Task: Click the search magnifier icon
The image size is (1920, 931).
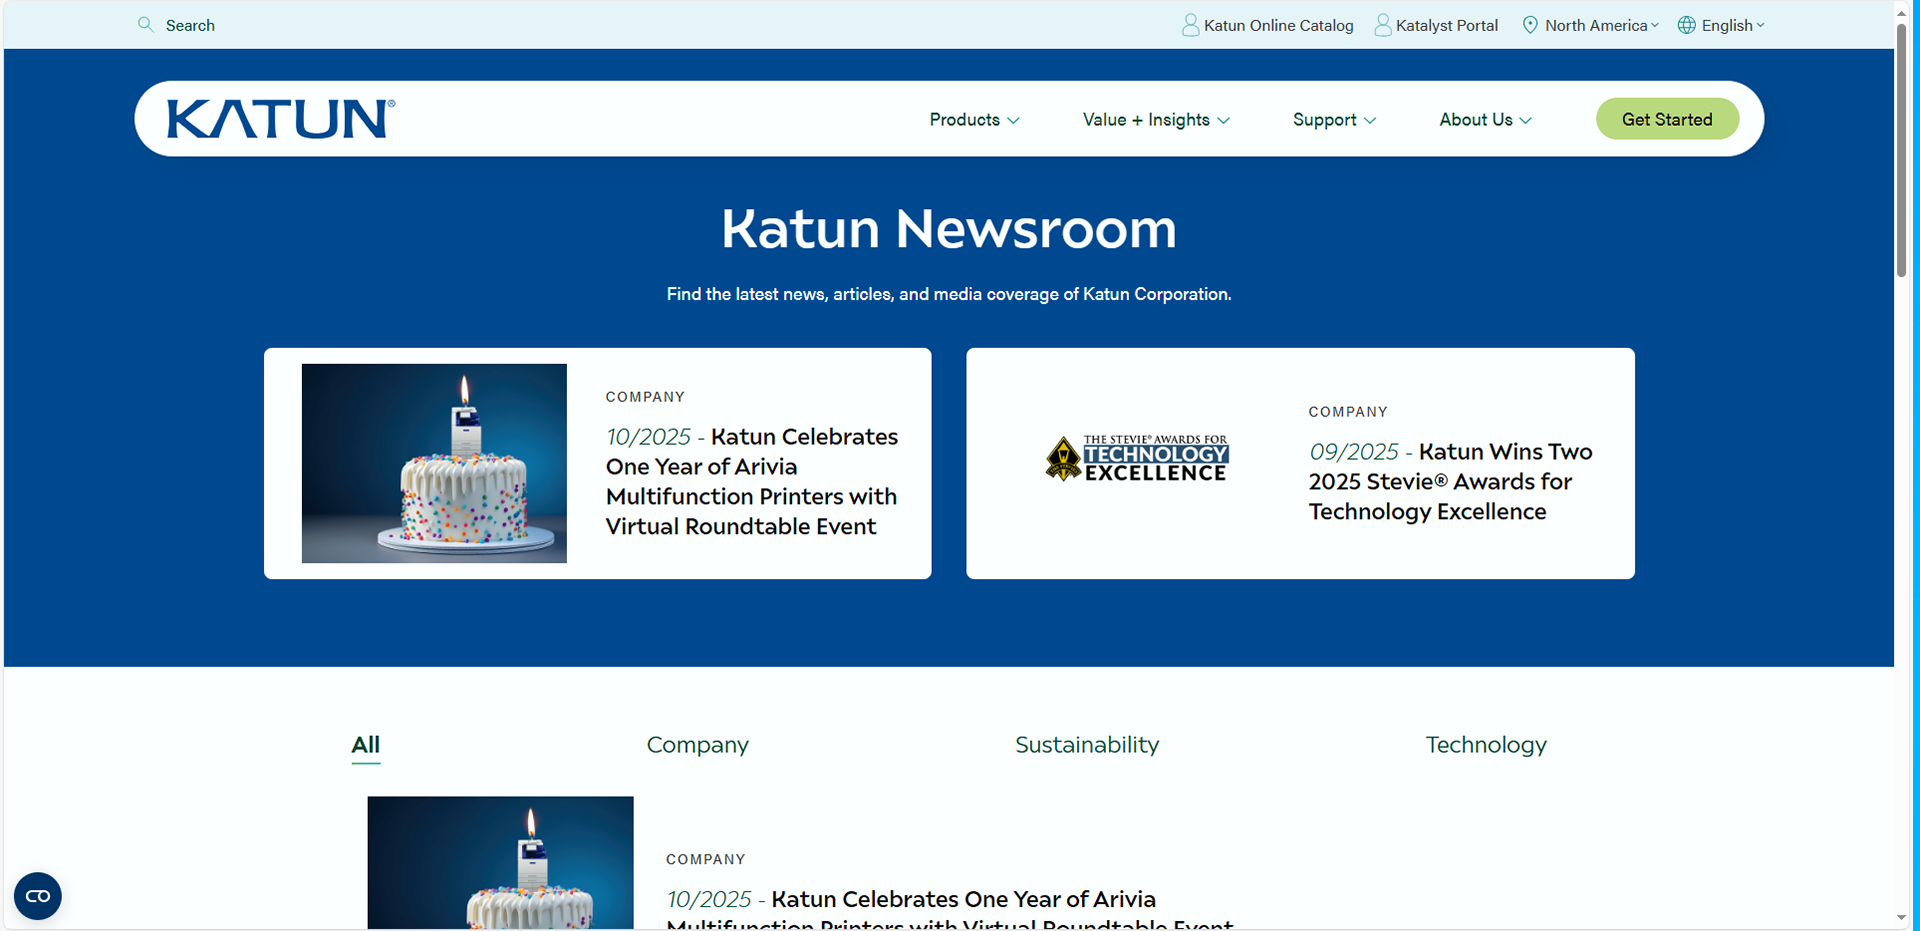Action: click(x=146, y=24)
